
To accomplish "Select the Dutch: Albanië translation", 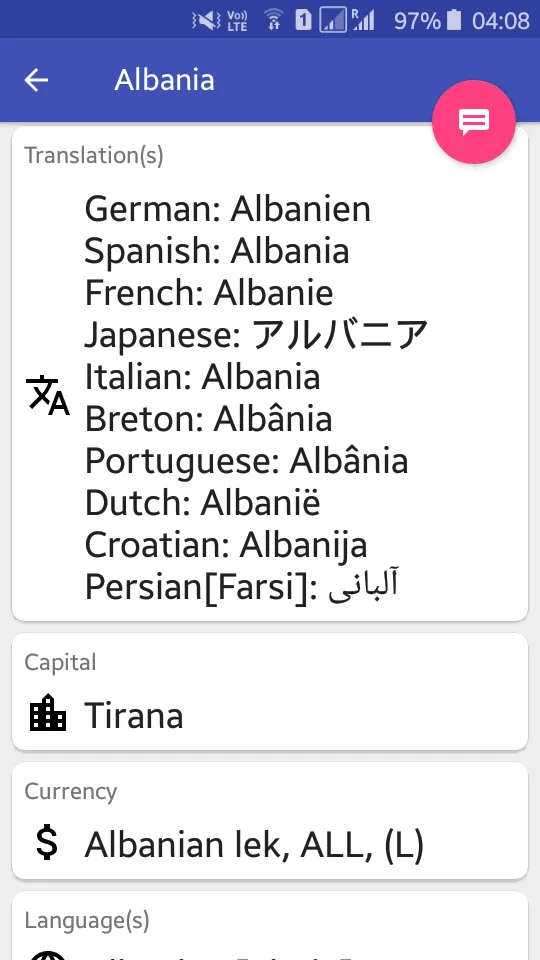I will tap(202, 503).
